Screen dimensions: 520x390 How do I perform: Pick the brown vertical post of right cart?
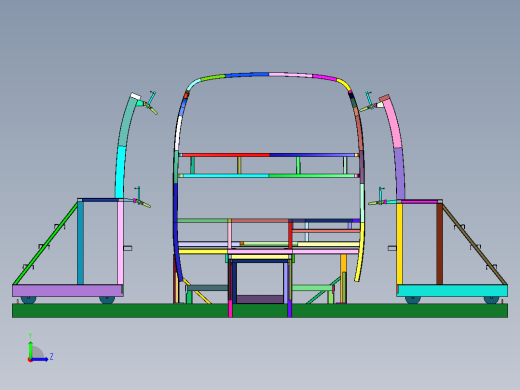[x=439, y=244]
